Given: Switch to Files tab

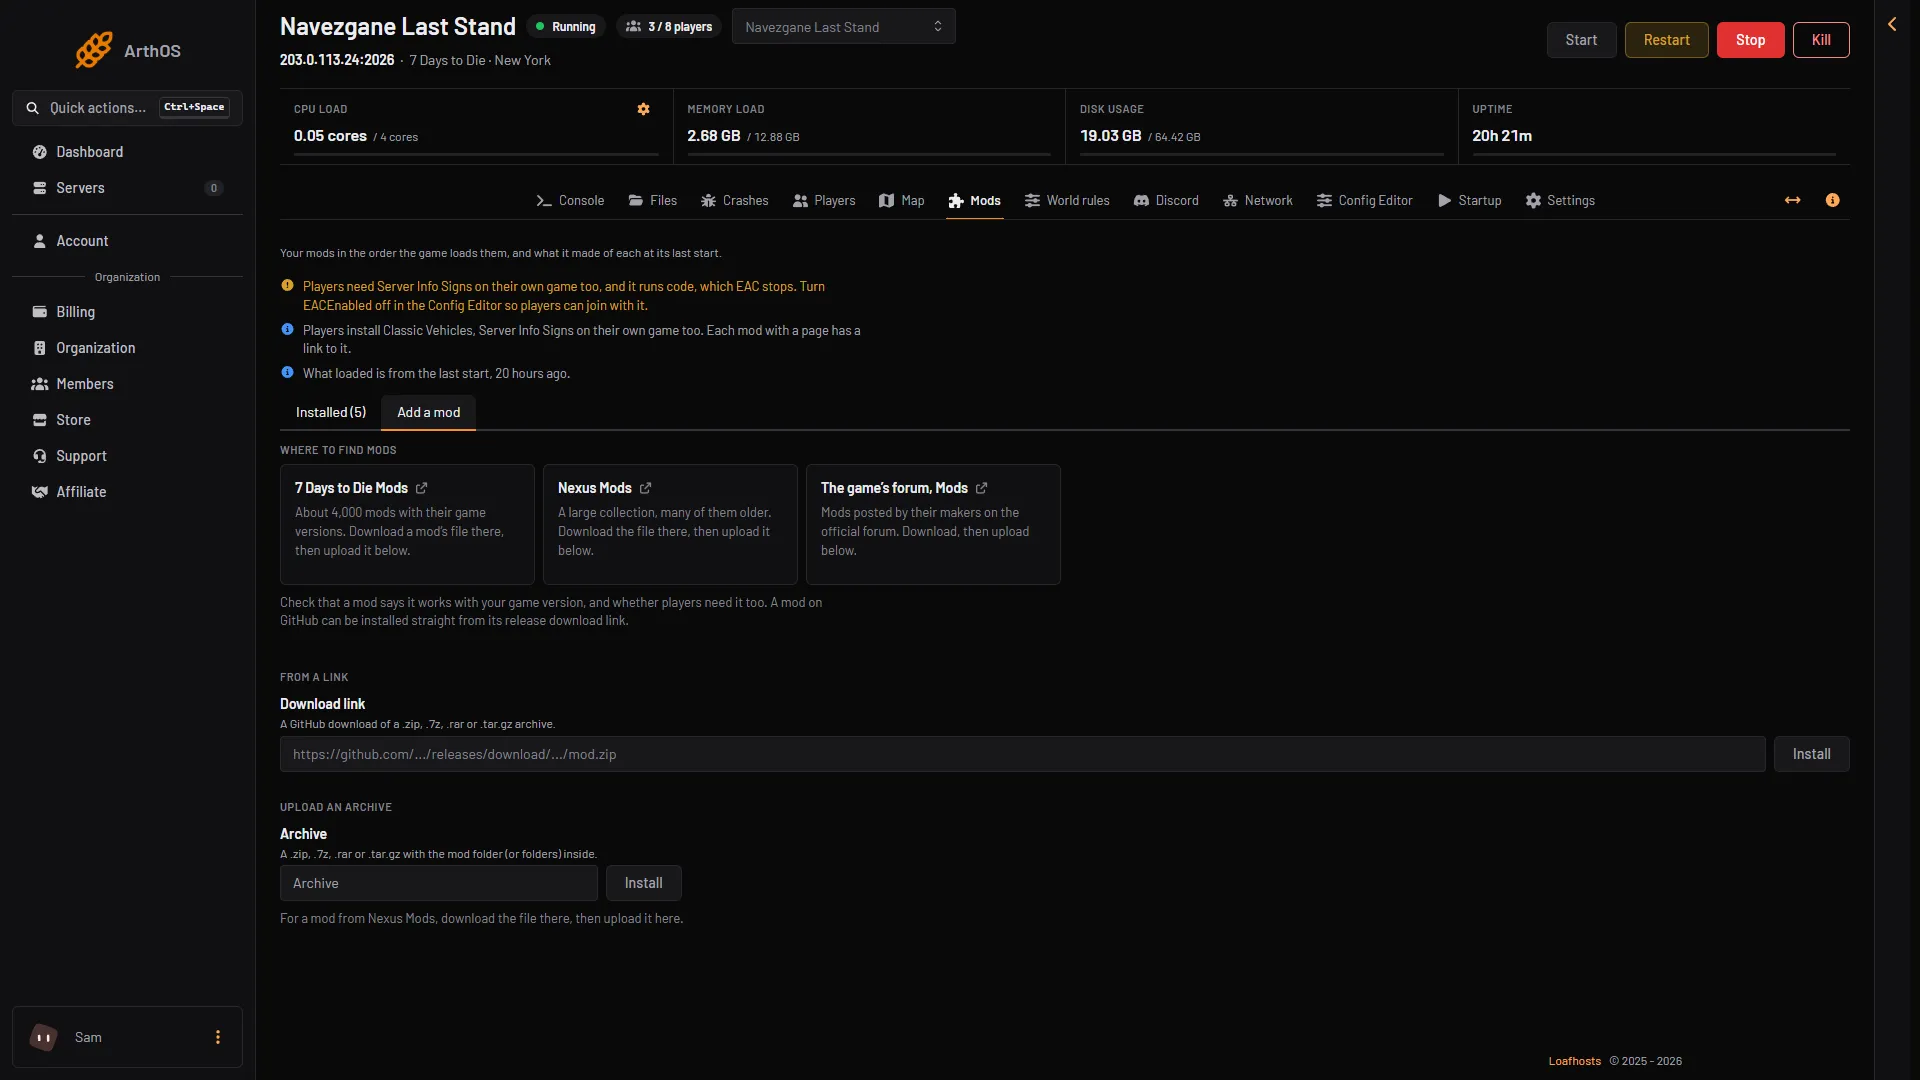Looking at the screenshot, I should point(653,201).
